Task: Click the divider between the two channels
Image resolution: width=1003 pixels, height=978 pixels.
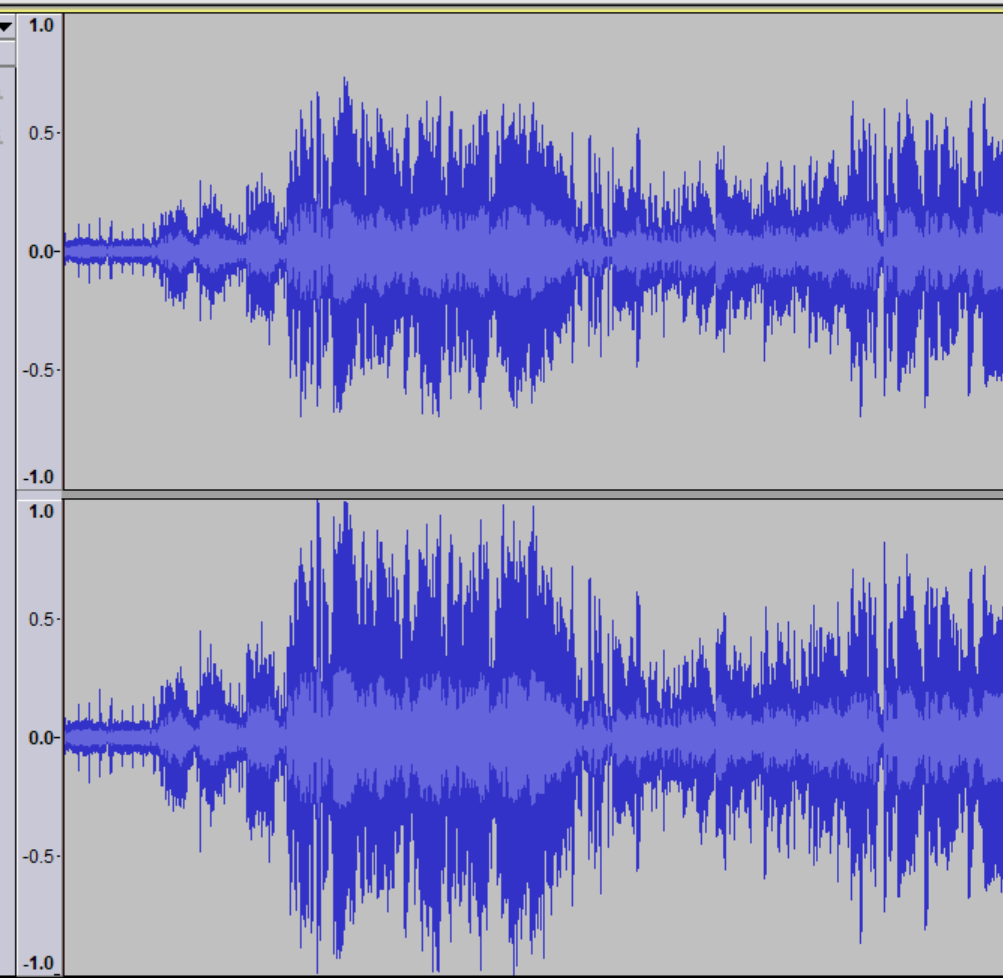Action: [500, 489]
